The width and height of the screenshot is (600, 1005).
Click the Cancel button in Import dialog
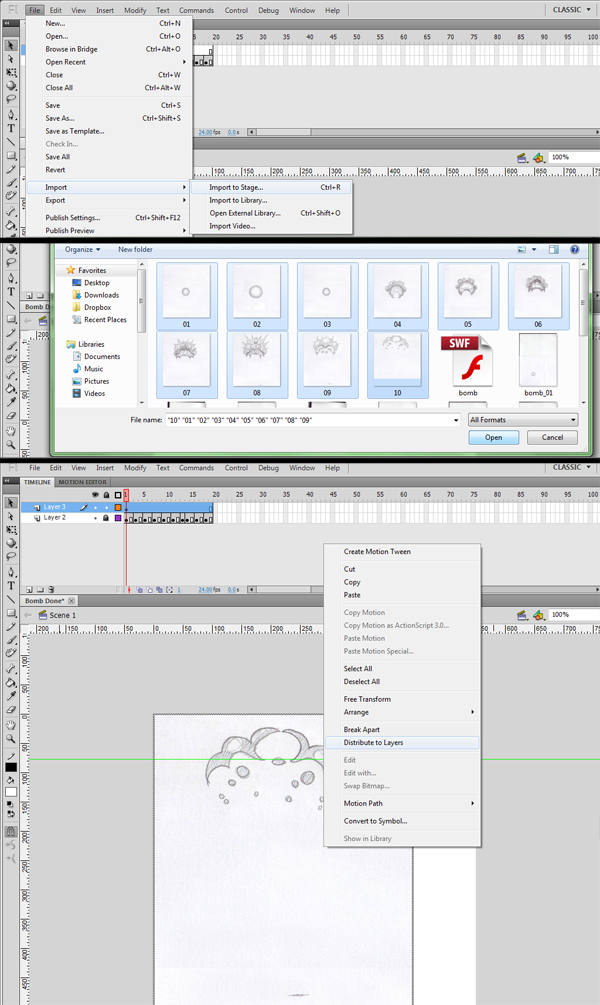[x=552, y=437]
